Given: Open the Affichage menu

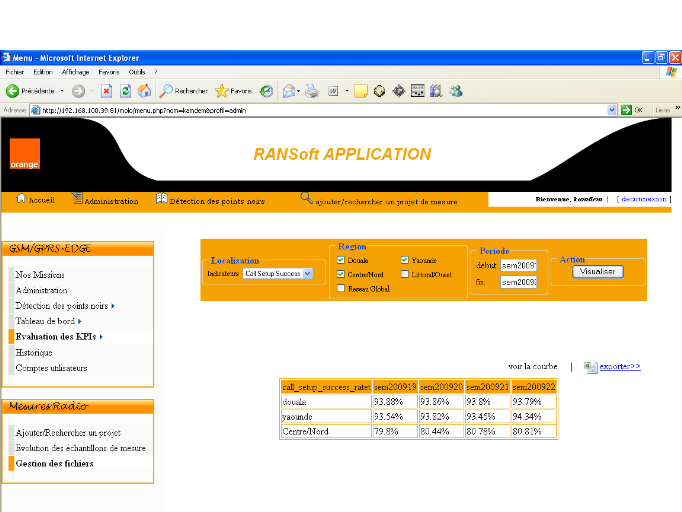Looking at the screenshot, I should pos(75,72).
